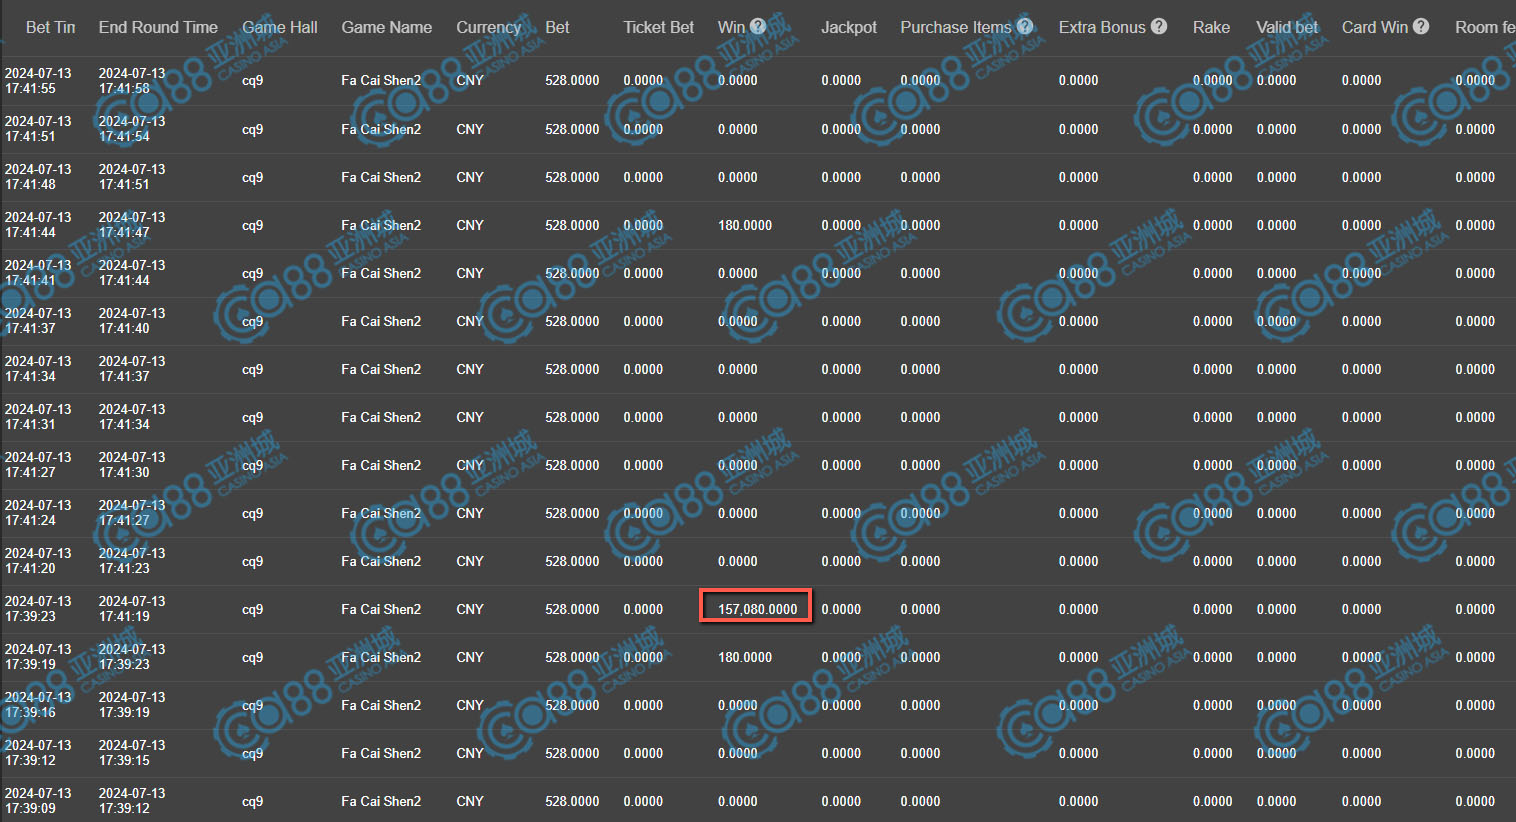The image size is (1516, 822).
Task: Select the Rake column header
Action: [1212, 27]
